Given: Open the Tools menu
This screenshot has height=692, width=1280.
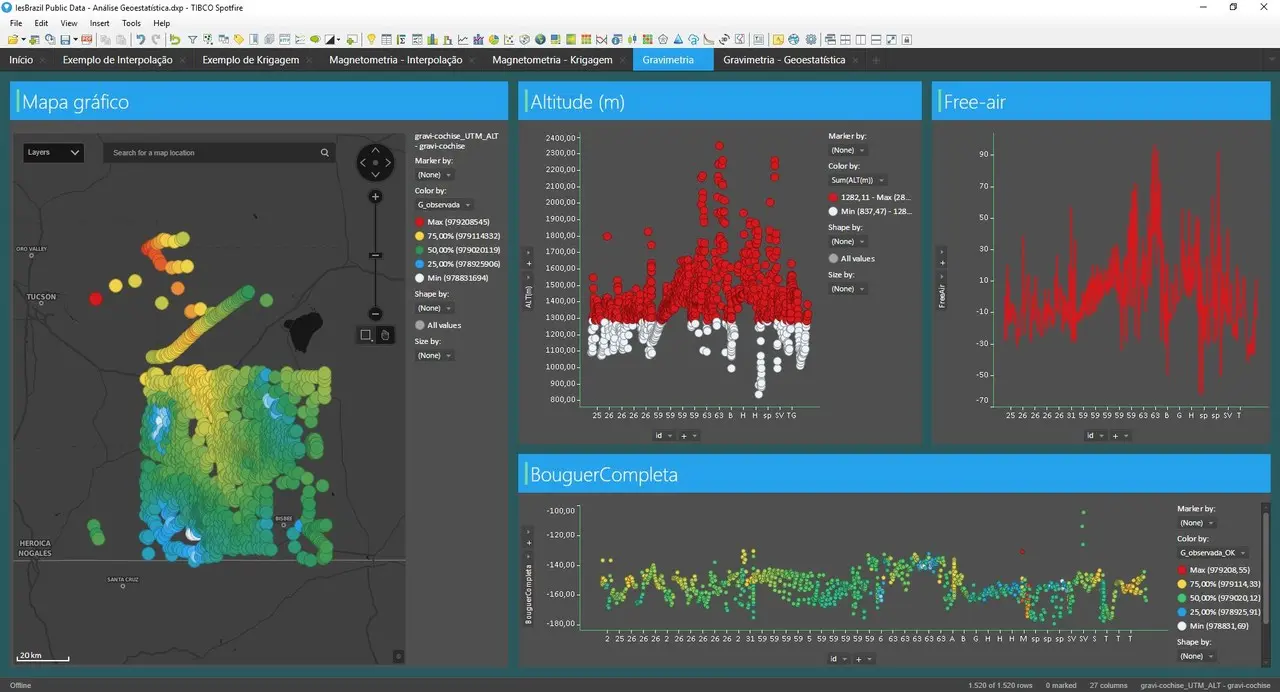Looking at the screenshot, I should (x=131, y=23).
